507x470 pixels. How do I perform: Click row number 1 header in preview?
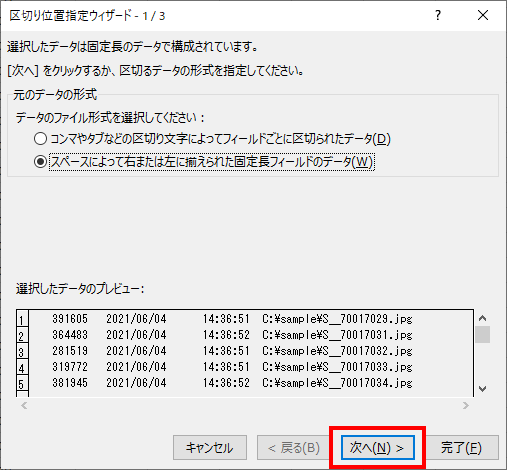tap(22, 319)
